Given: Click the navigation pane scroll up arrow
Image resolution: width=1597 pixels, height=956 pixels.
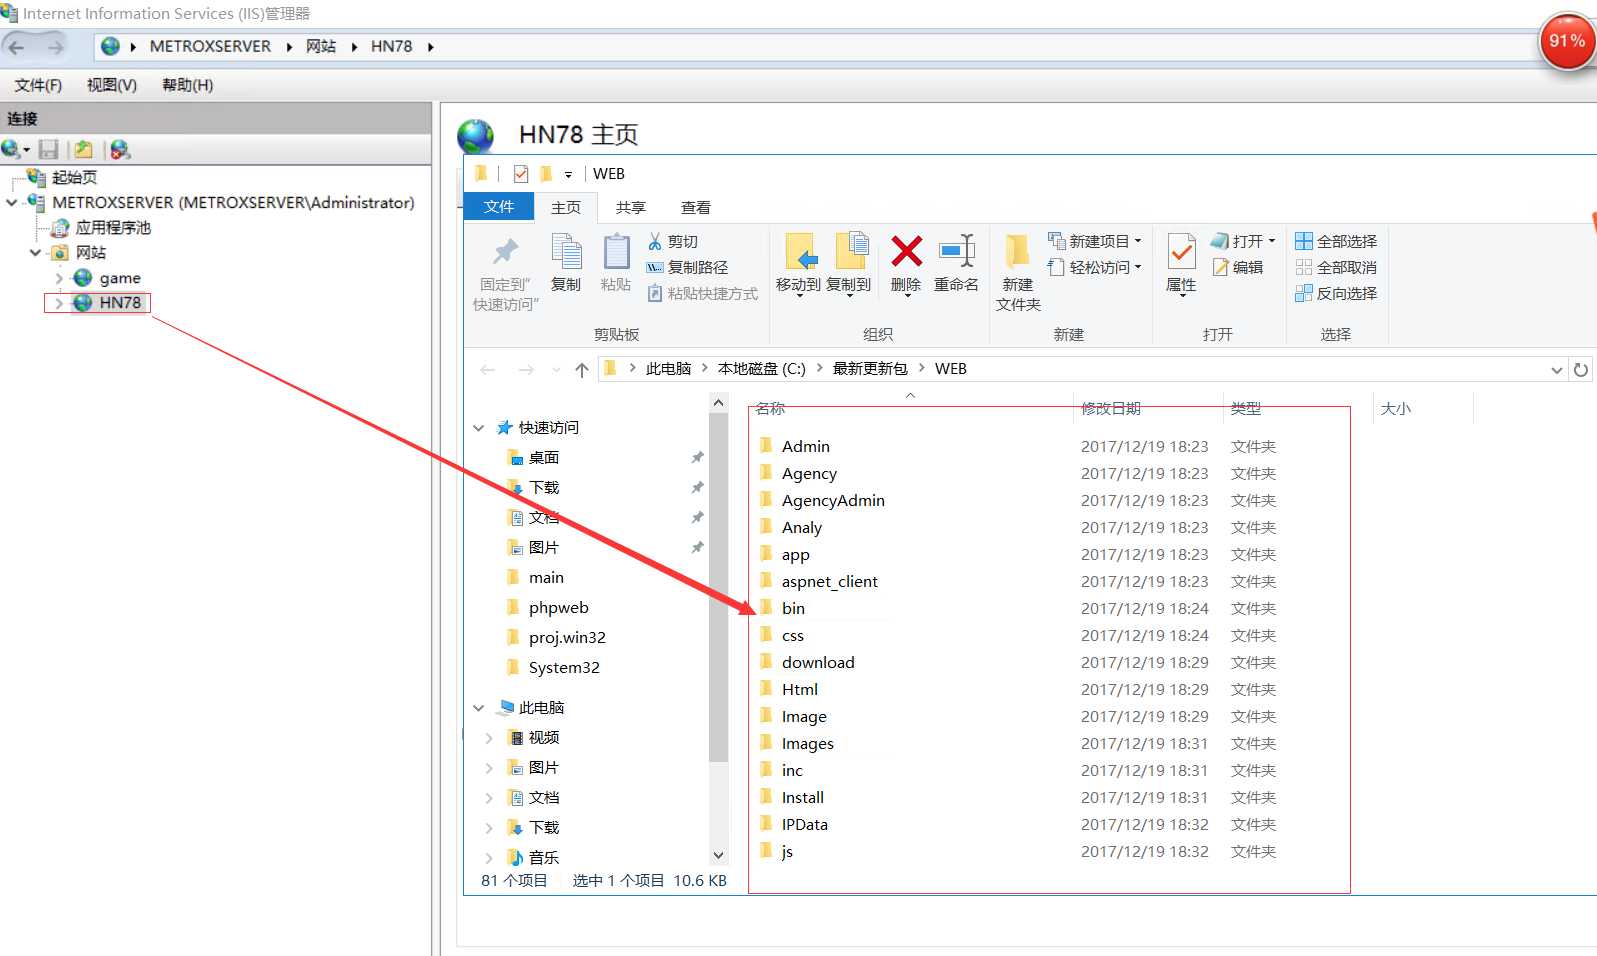Looking at the screenshot, I should tap(718, 402).
